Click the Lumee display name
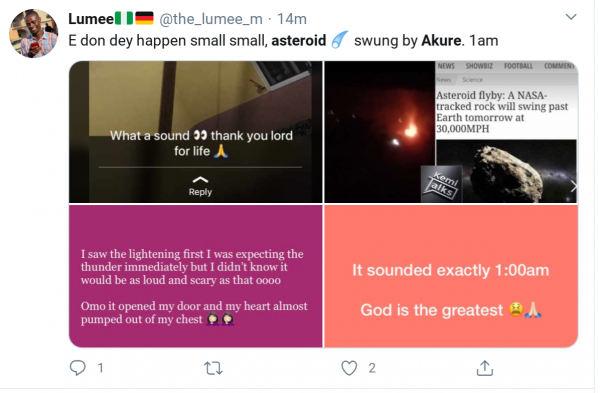This screenshot has height=393, width=600. point(91,19)
